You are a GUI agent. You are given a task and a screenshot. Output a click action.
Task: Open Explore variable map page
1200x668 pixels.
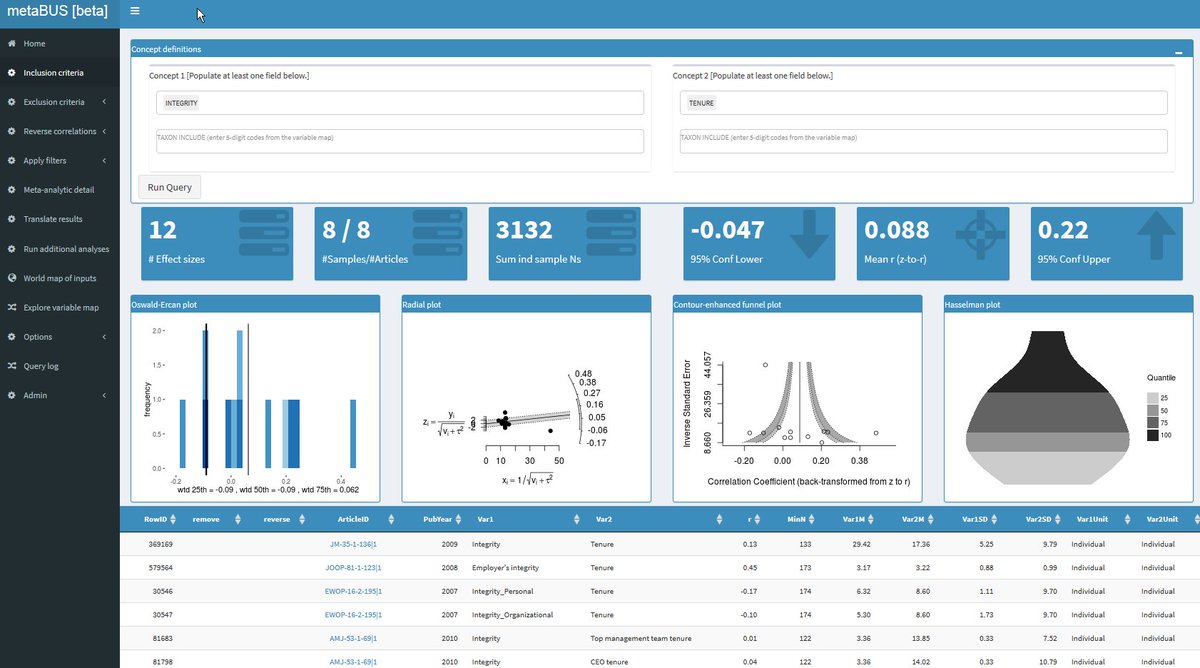tap(60, 307)
